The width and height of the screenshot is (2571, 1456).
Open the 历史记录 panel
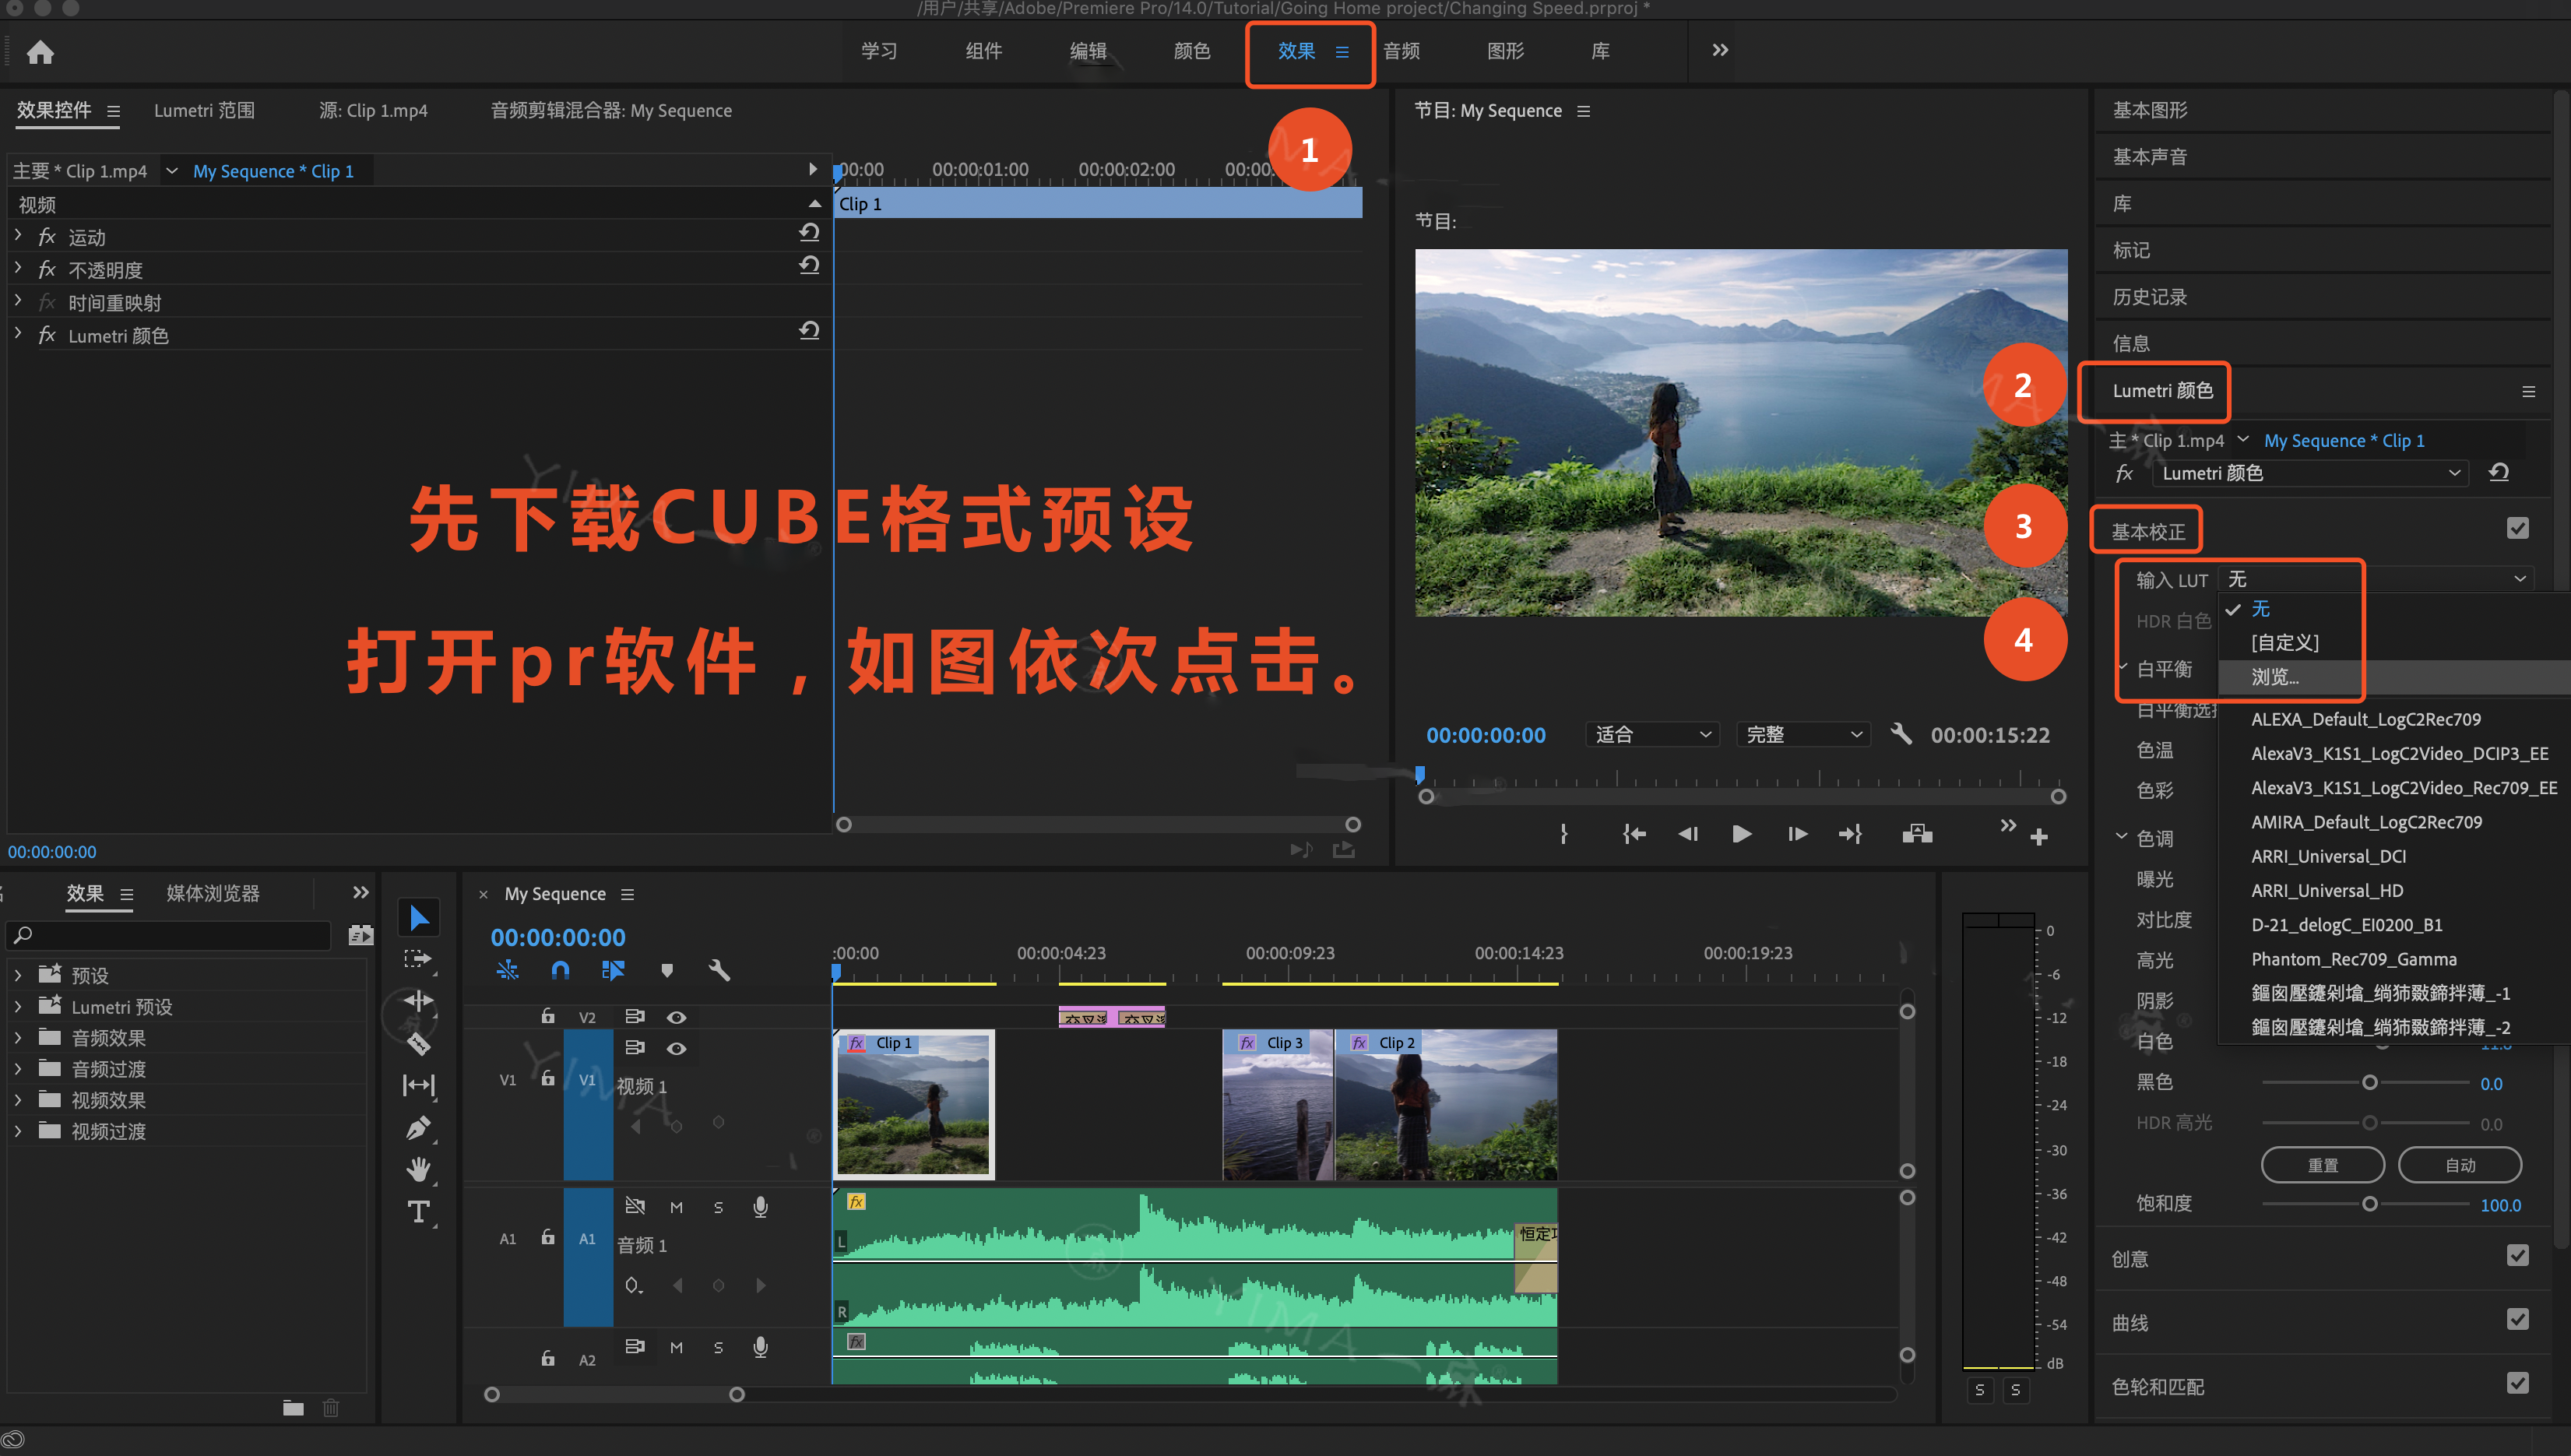click(2150, 297)
